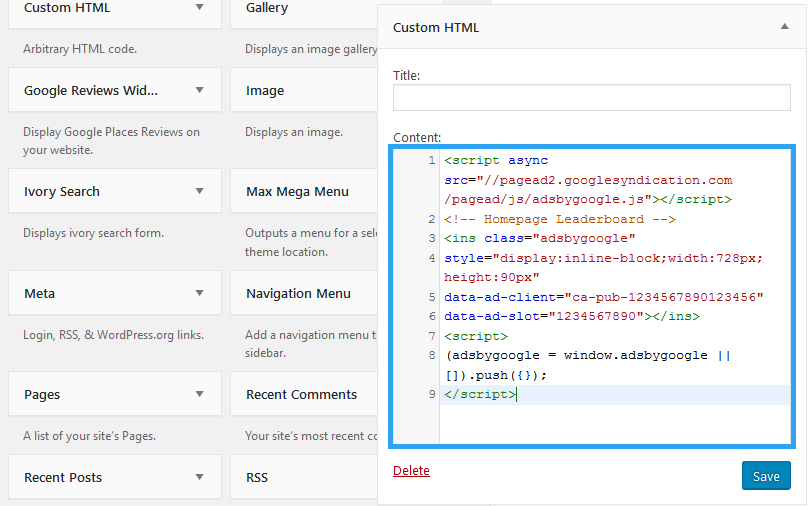Image resolution: width=812 pixels, height=506 pixels.
Task: Place cursor on the data-ad-slot code line
Action: (x=572, y=316)
